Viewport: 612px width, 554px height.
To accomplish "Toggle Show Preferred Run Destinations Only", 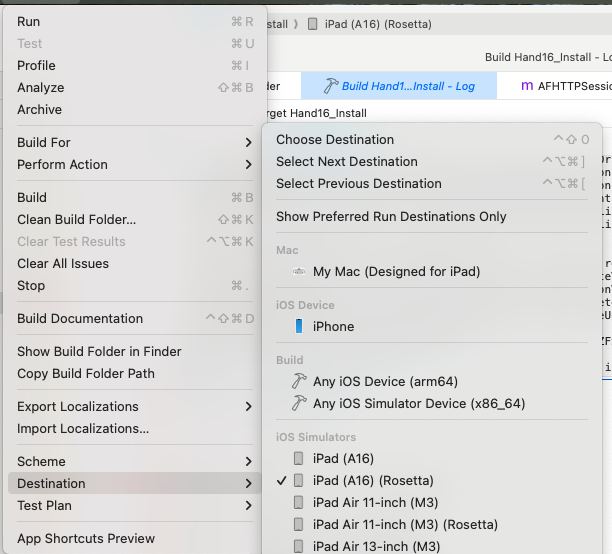I will click(x=432, y=216).
